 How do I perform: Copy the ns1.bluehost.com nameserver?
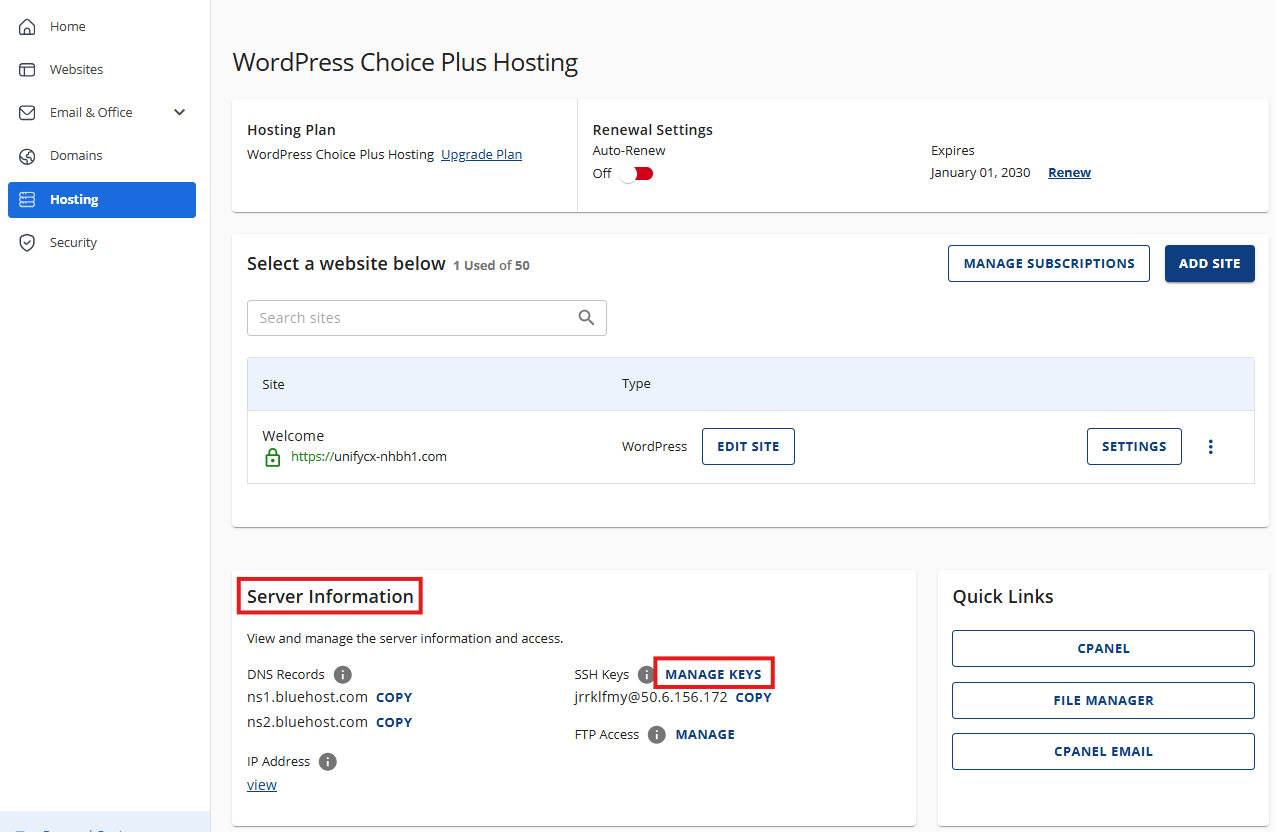(x=393, y=697)
